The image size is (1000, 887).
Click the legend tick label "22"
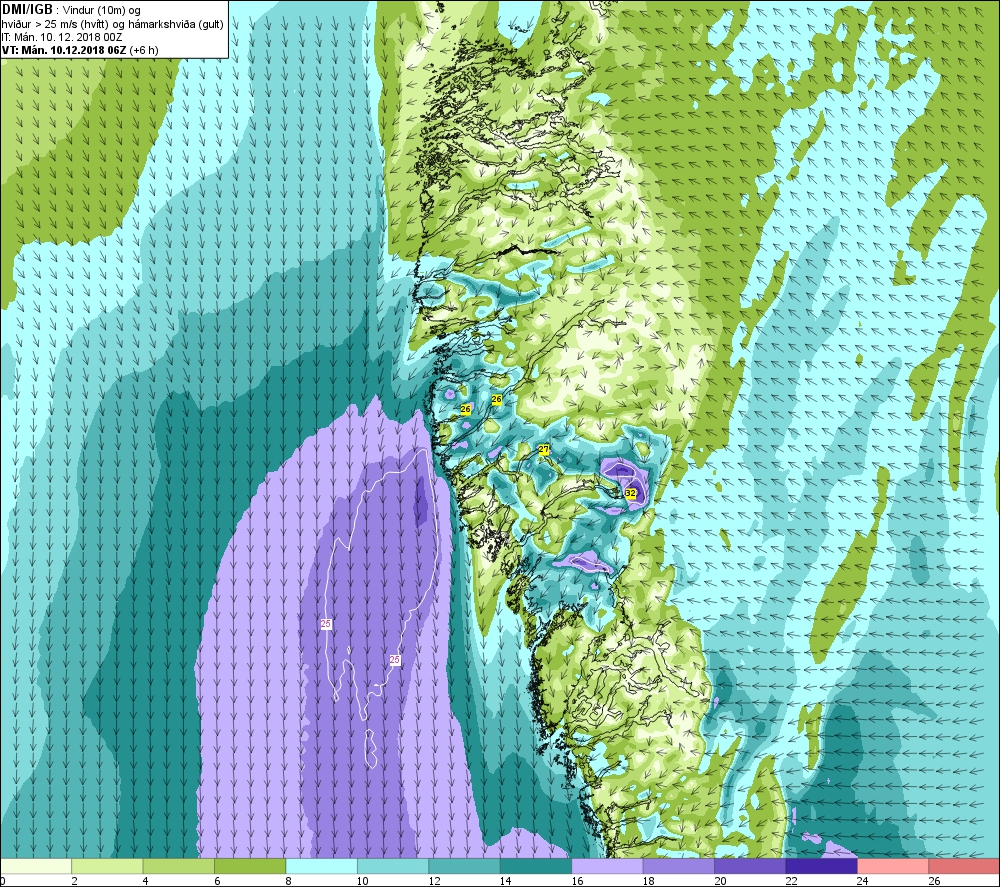tap(791, 881)
